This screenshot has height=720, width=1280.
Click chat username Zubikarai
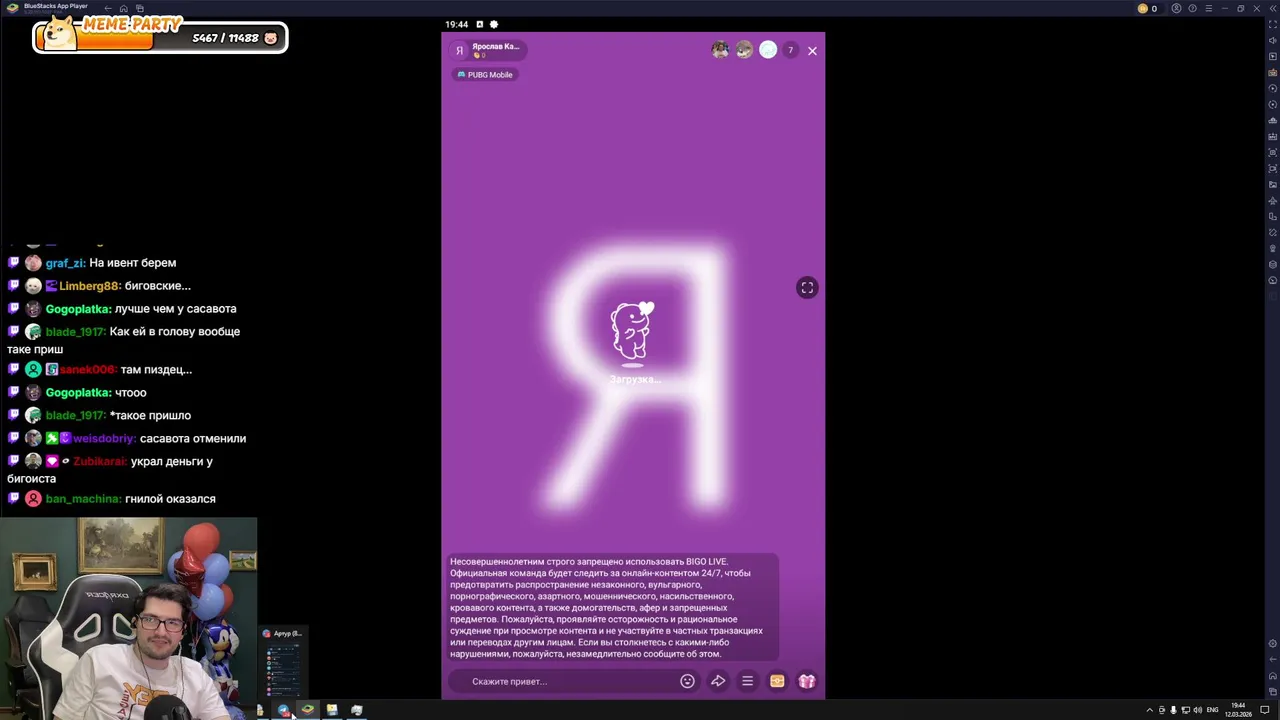(x=100, y=462)
